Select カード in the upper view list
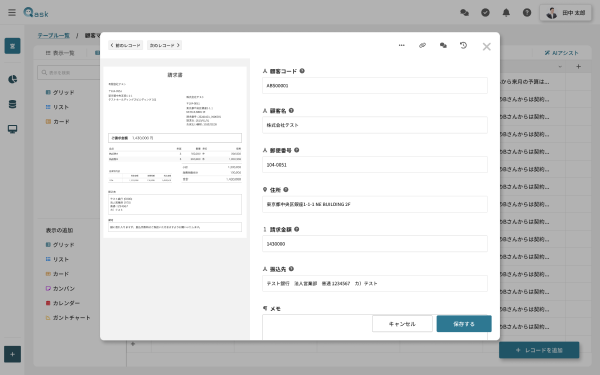600x375 pixels. click(x=57, y=121)
